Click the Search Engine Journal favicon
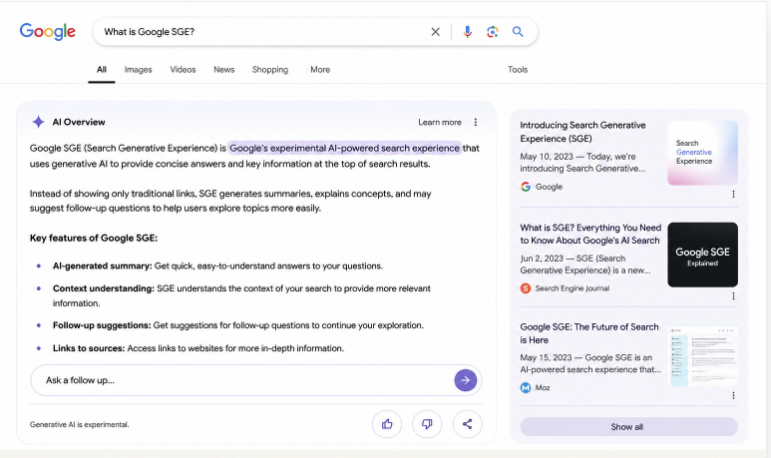Viewport: 771px width, 458px height. 526,288
